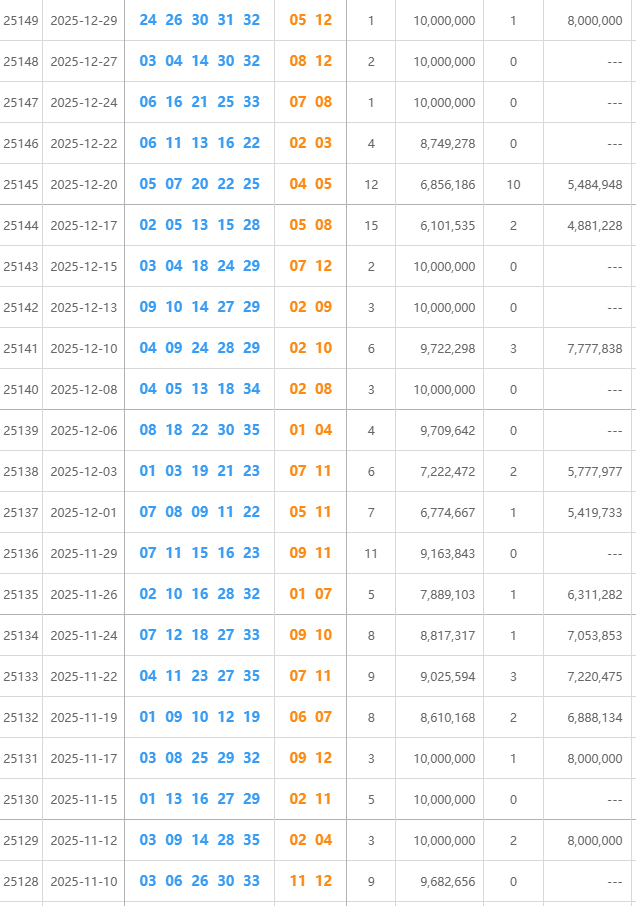
Task: Click orange number 08 in issue 25140
Action: click(324, 389)
